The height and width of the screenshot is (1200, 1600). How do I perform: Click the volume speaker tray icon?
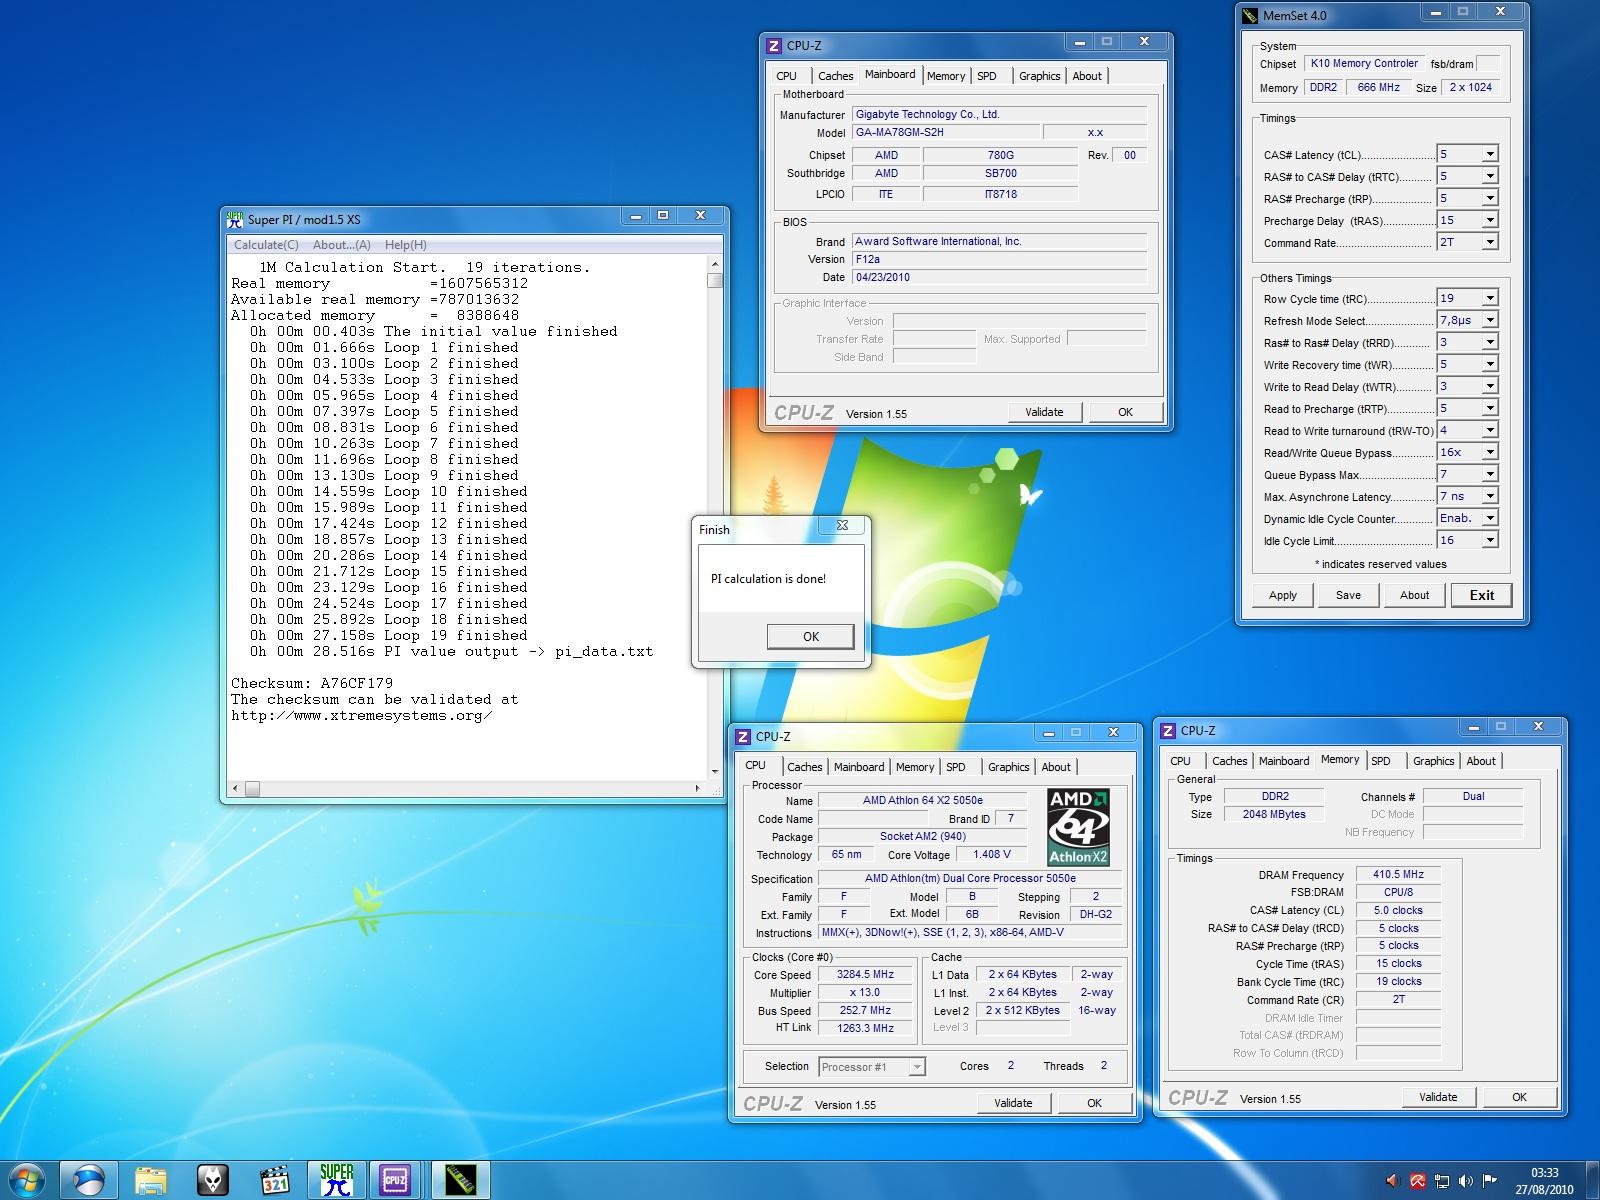coord(1466,1181)
